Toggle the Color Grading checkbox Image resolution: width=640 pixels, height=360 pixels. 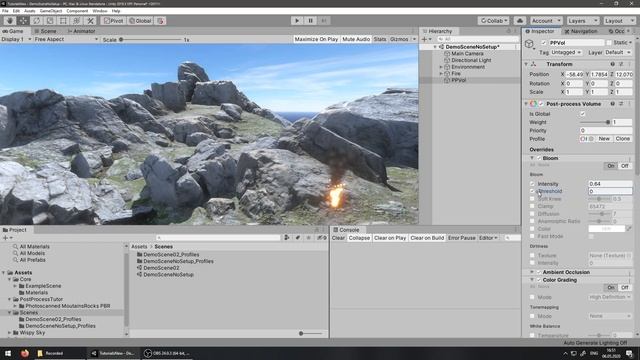pyautogui.click(x=539, y=280)
